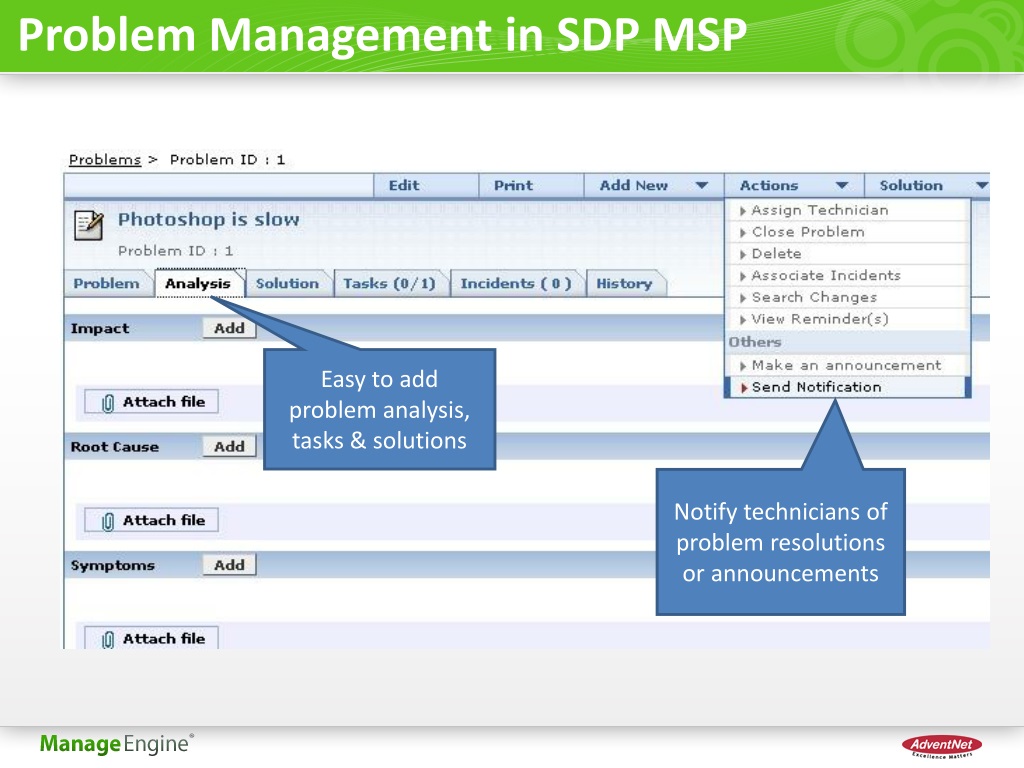This screenshot has width=1024, height=768.
Task: Expand the Actions dropdown arrow
Action: (x=842, y=185)
